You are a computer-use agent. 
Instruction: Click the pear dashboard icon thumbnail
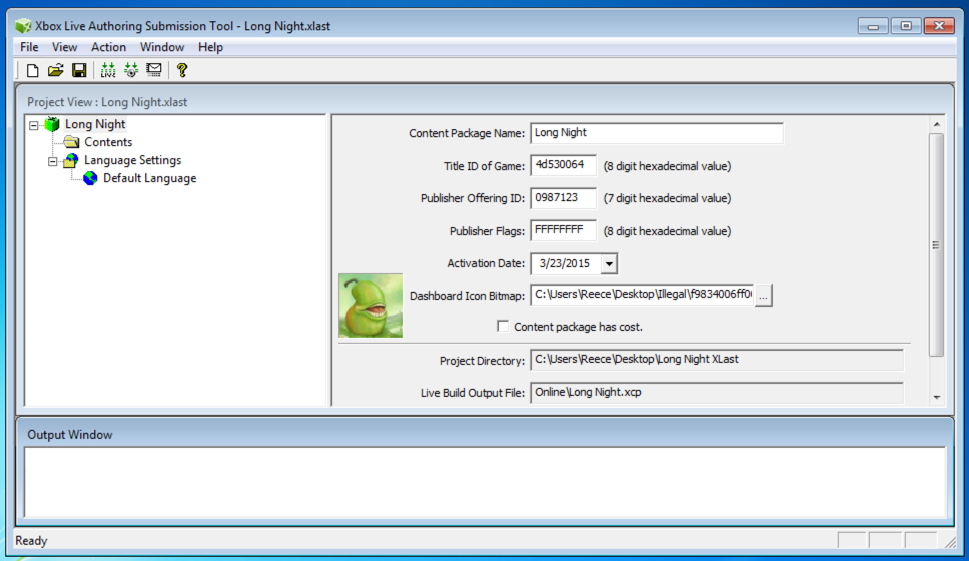pos(371,305)
